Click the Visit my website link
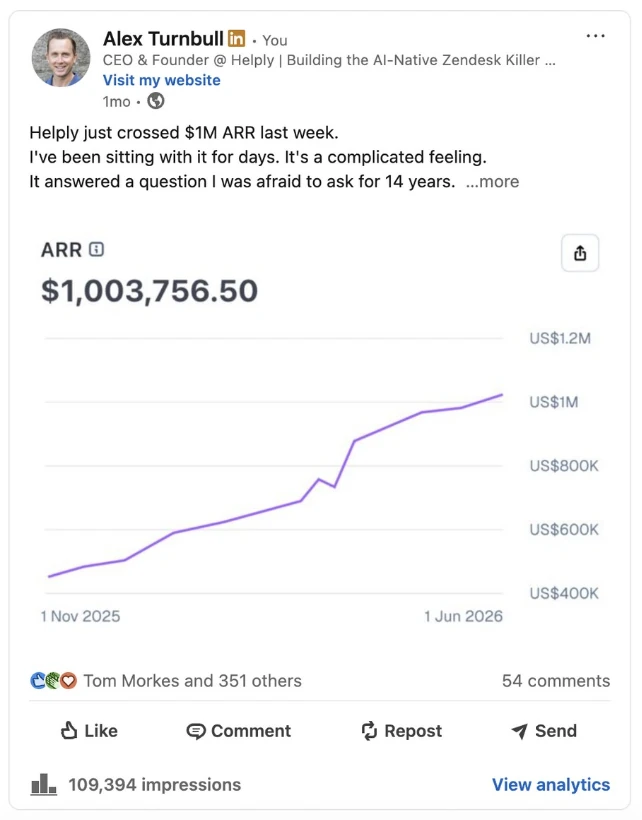 tap(162, 80)
